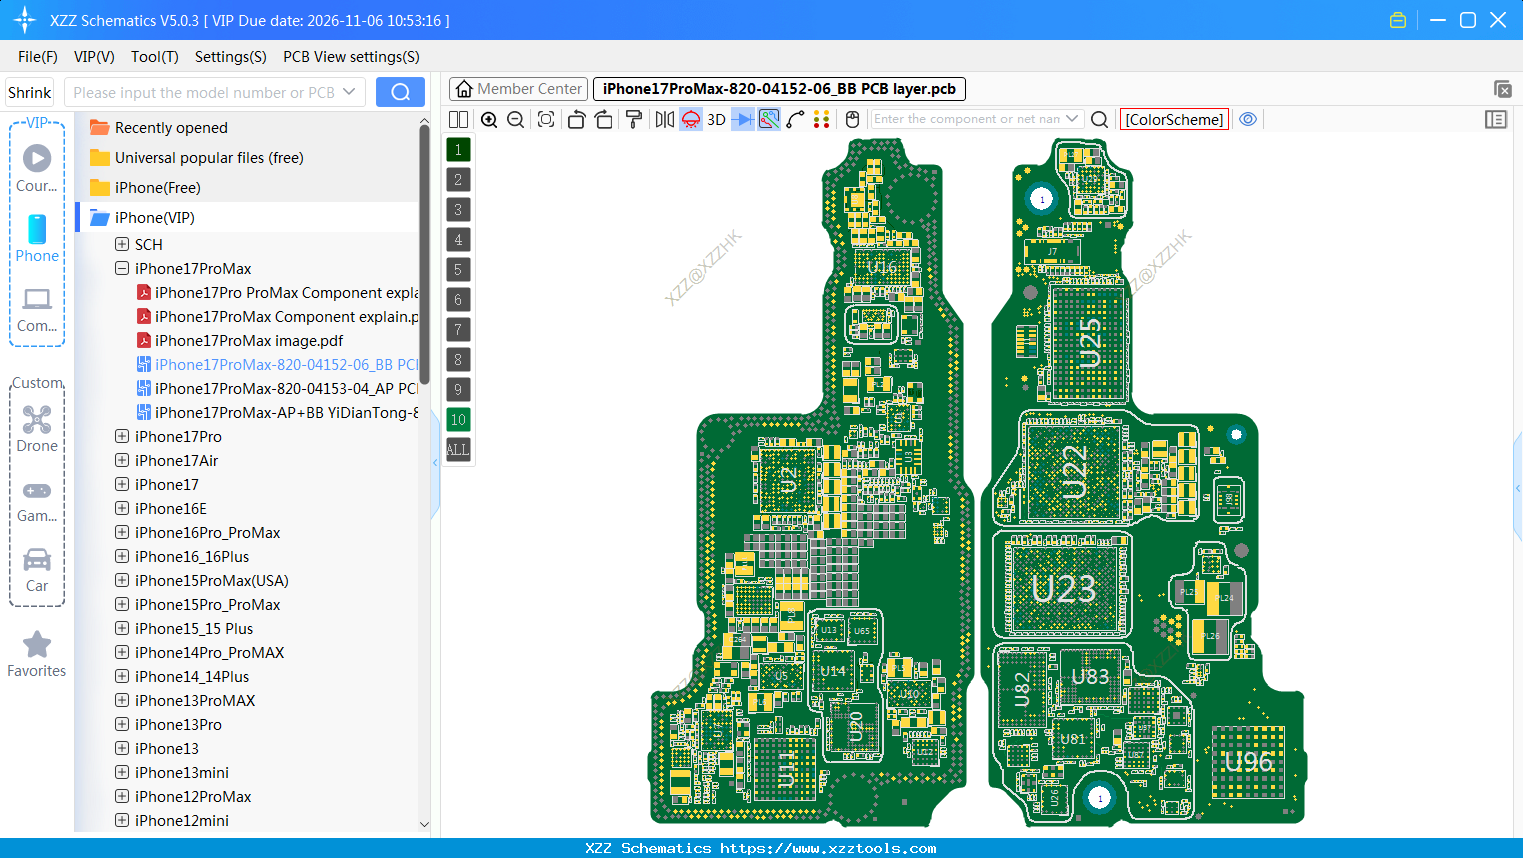Toggle the lamp UV view on toolbar

(x=690, y=119)
